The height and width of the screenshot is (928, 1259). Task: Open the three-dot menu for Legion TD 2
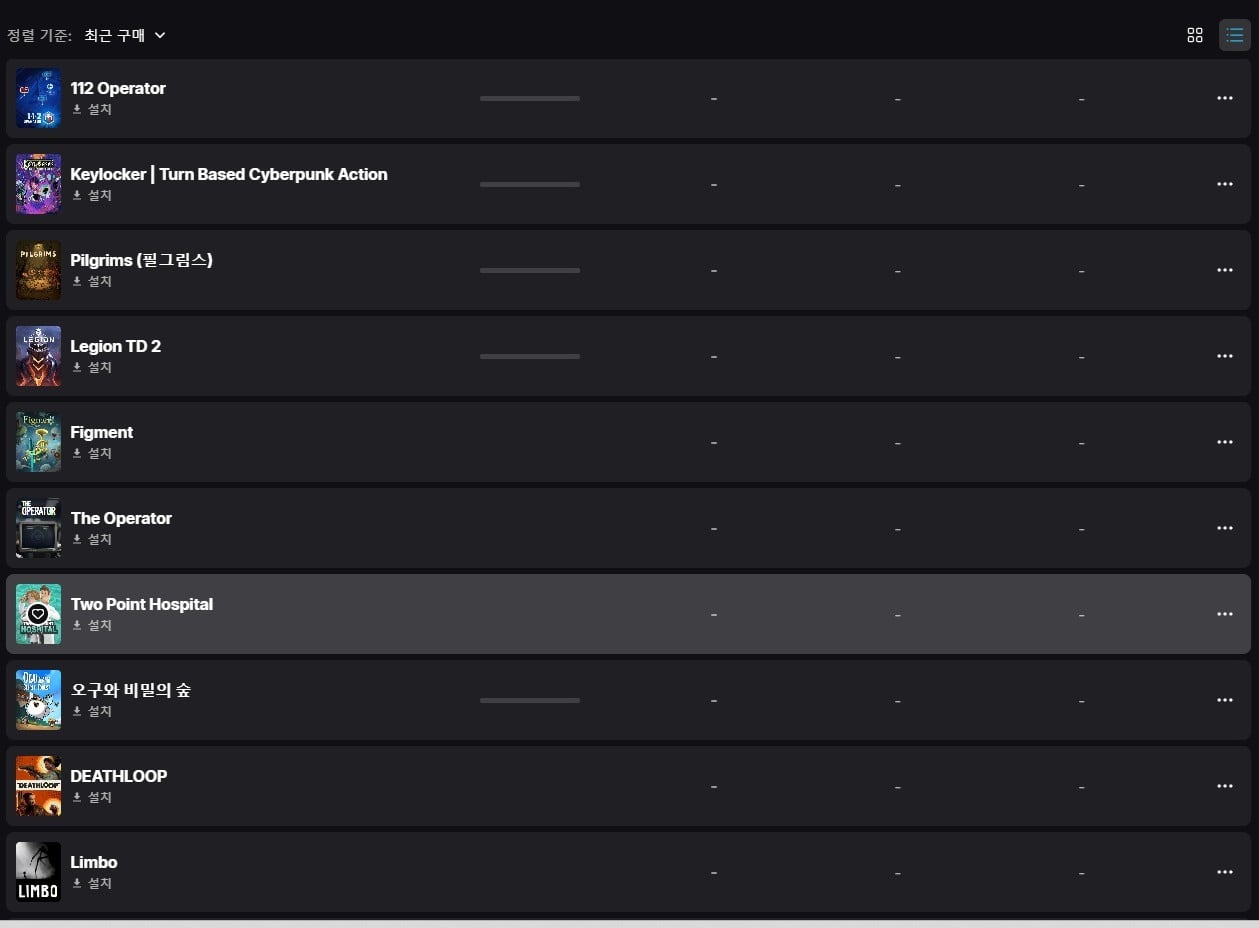tap(1225, 356)
